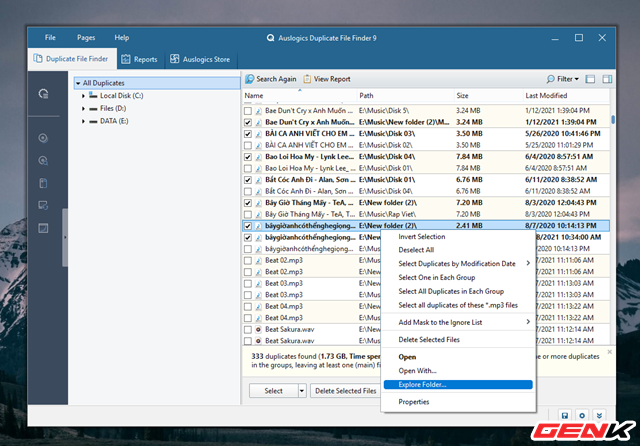
Task: Uncheck Bao Loi Hoa My Disk 04 checkbox
Action: click(248, 157)
